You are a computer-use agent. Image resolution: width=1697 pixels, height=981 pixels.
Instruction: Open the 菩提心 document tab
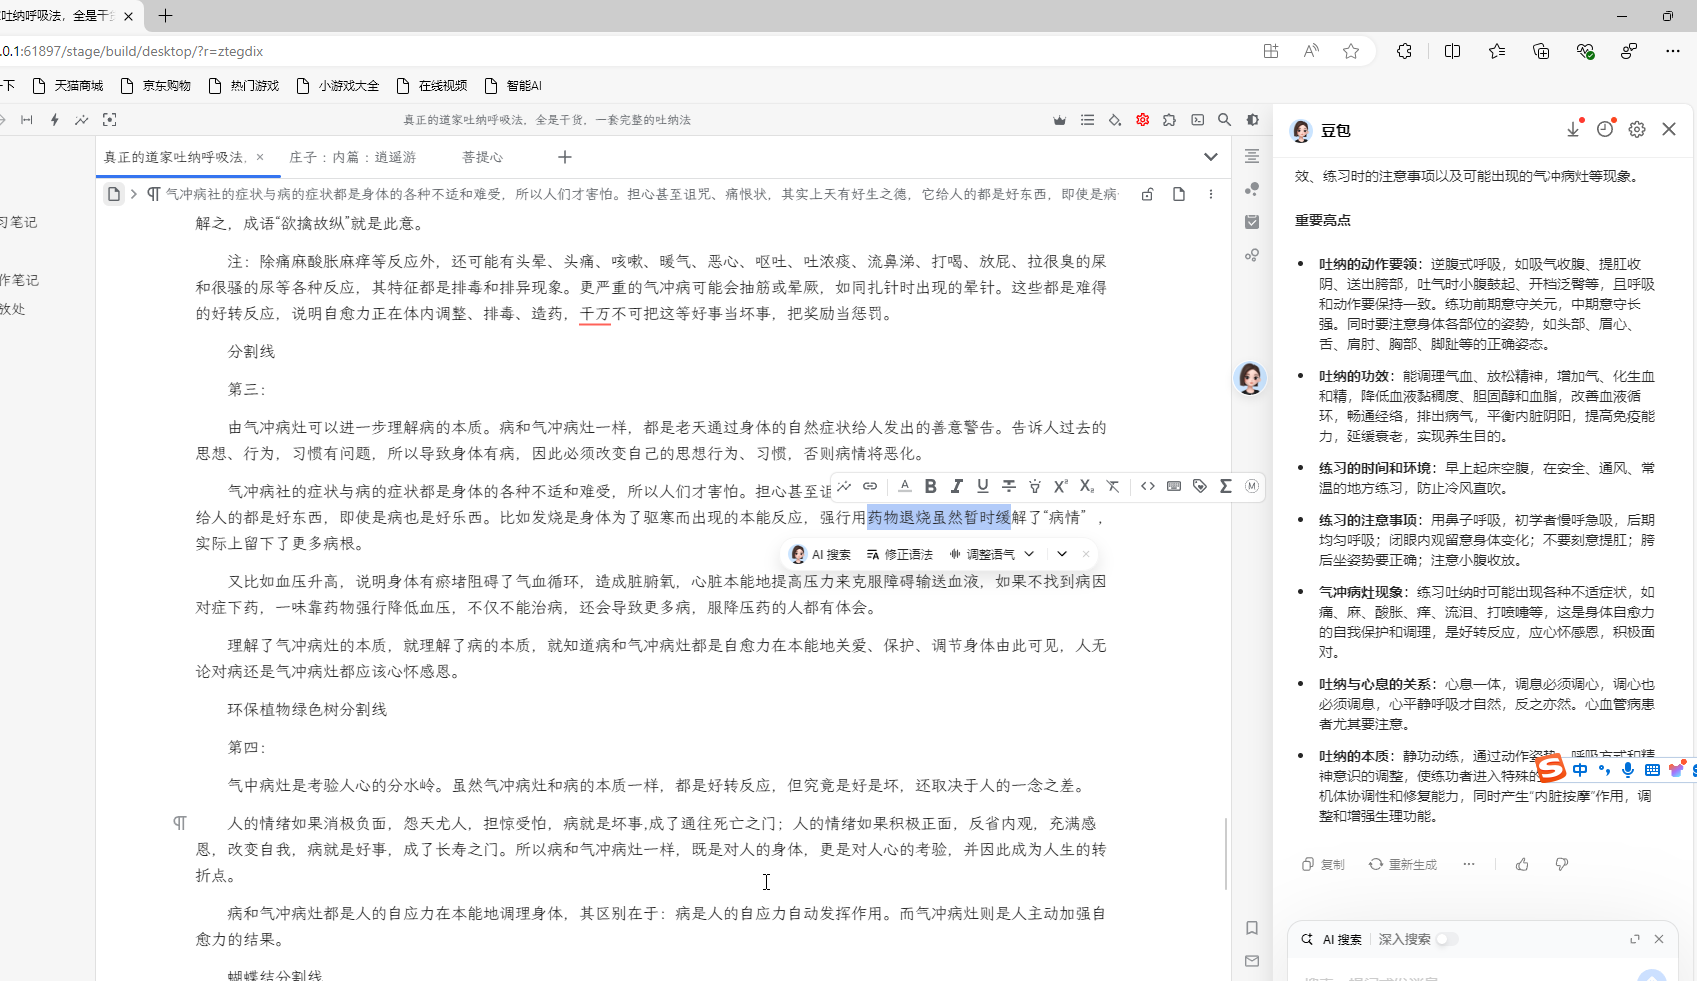click(482, 157)
